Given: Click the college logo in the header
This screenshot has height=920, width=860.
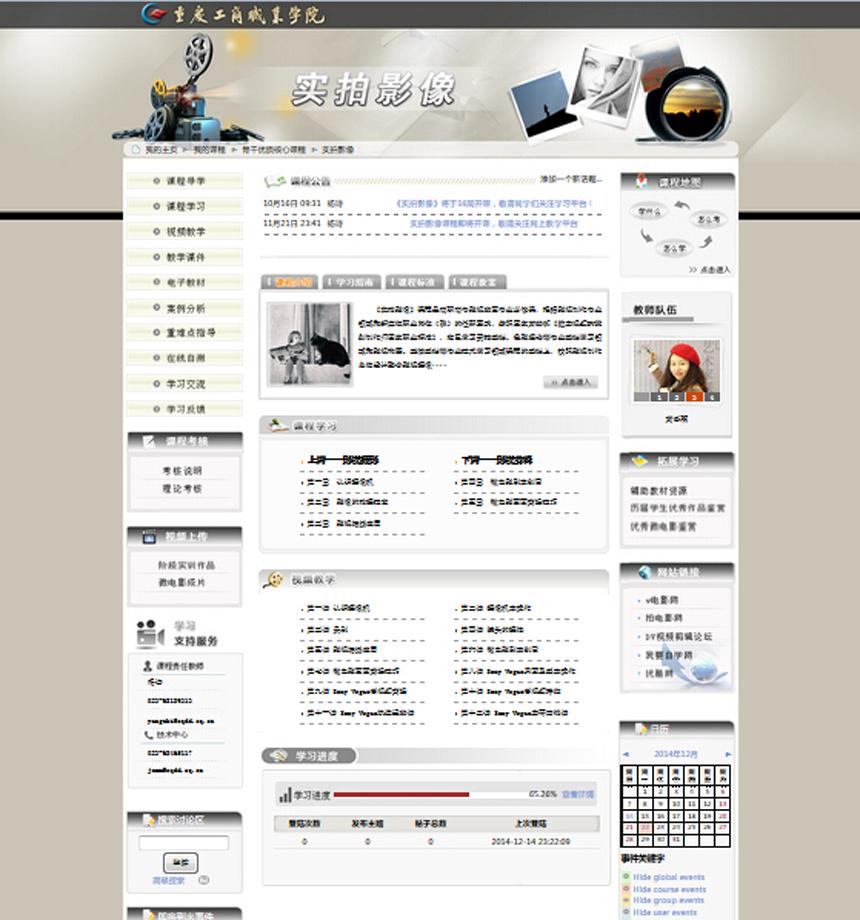Looking at the screenshot, I should pyautogui.click(x=154, y=14).
